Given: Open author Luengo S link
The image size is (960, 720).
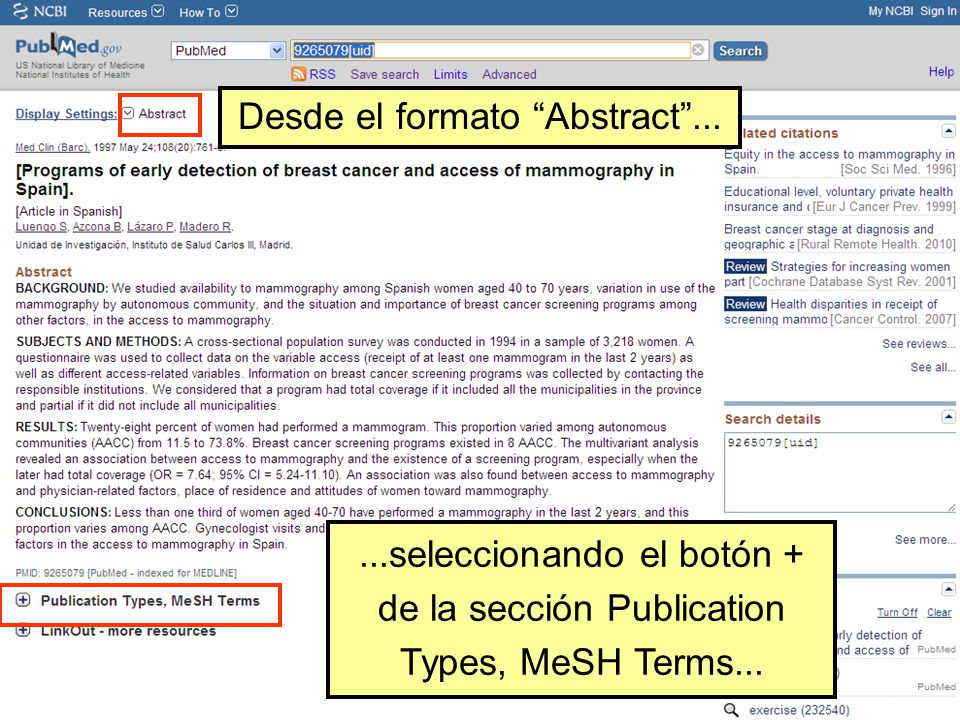Looking at the screenshot, I should (41, 227).
